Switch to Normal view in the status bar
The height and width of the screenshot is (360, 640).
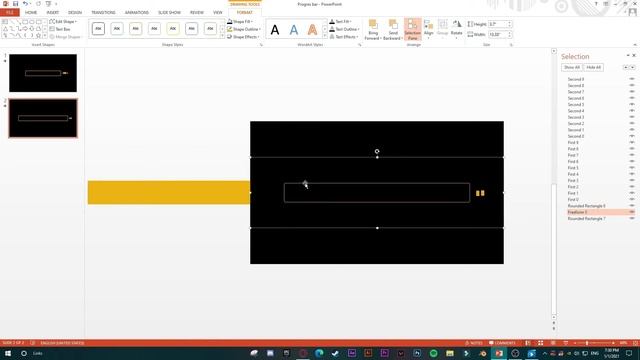click(528, 343)
